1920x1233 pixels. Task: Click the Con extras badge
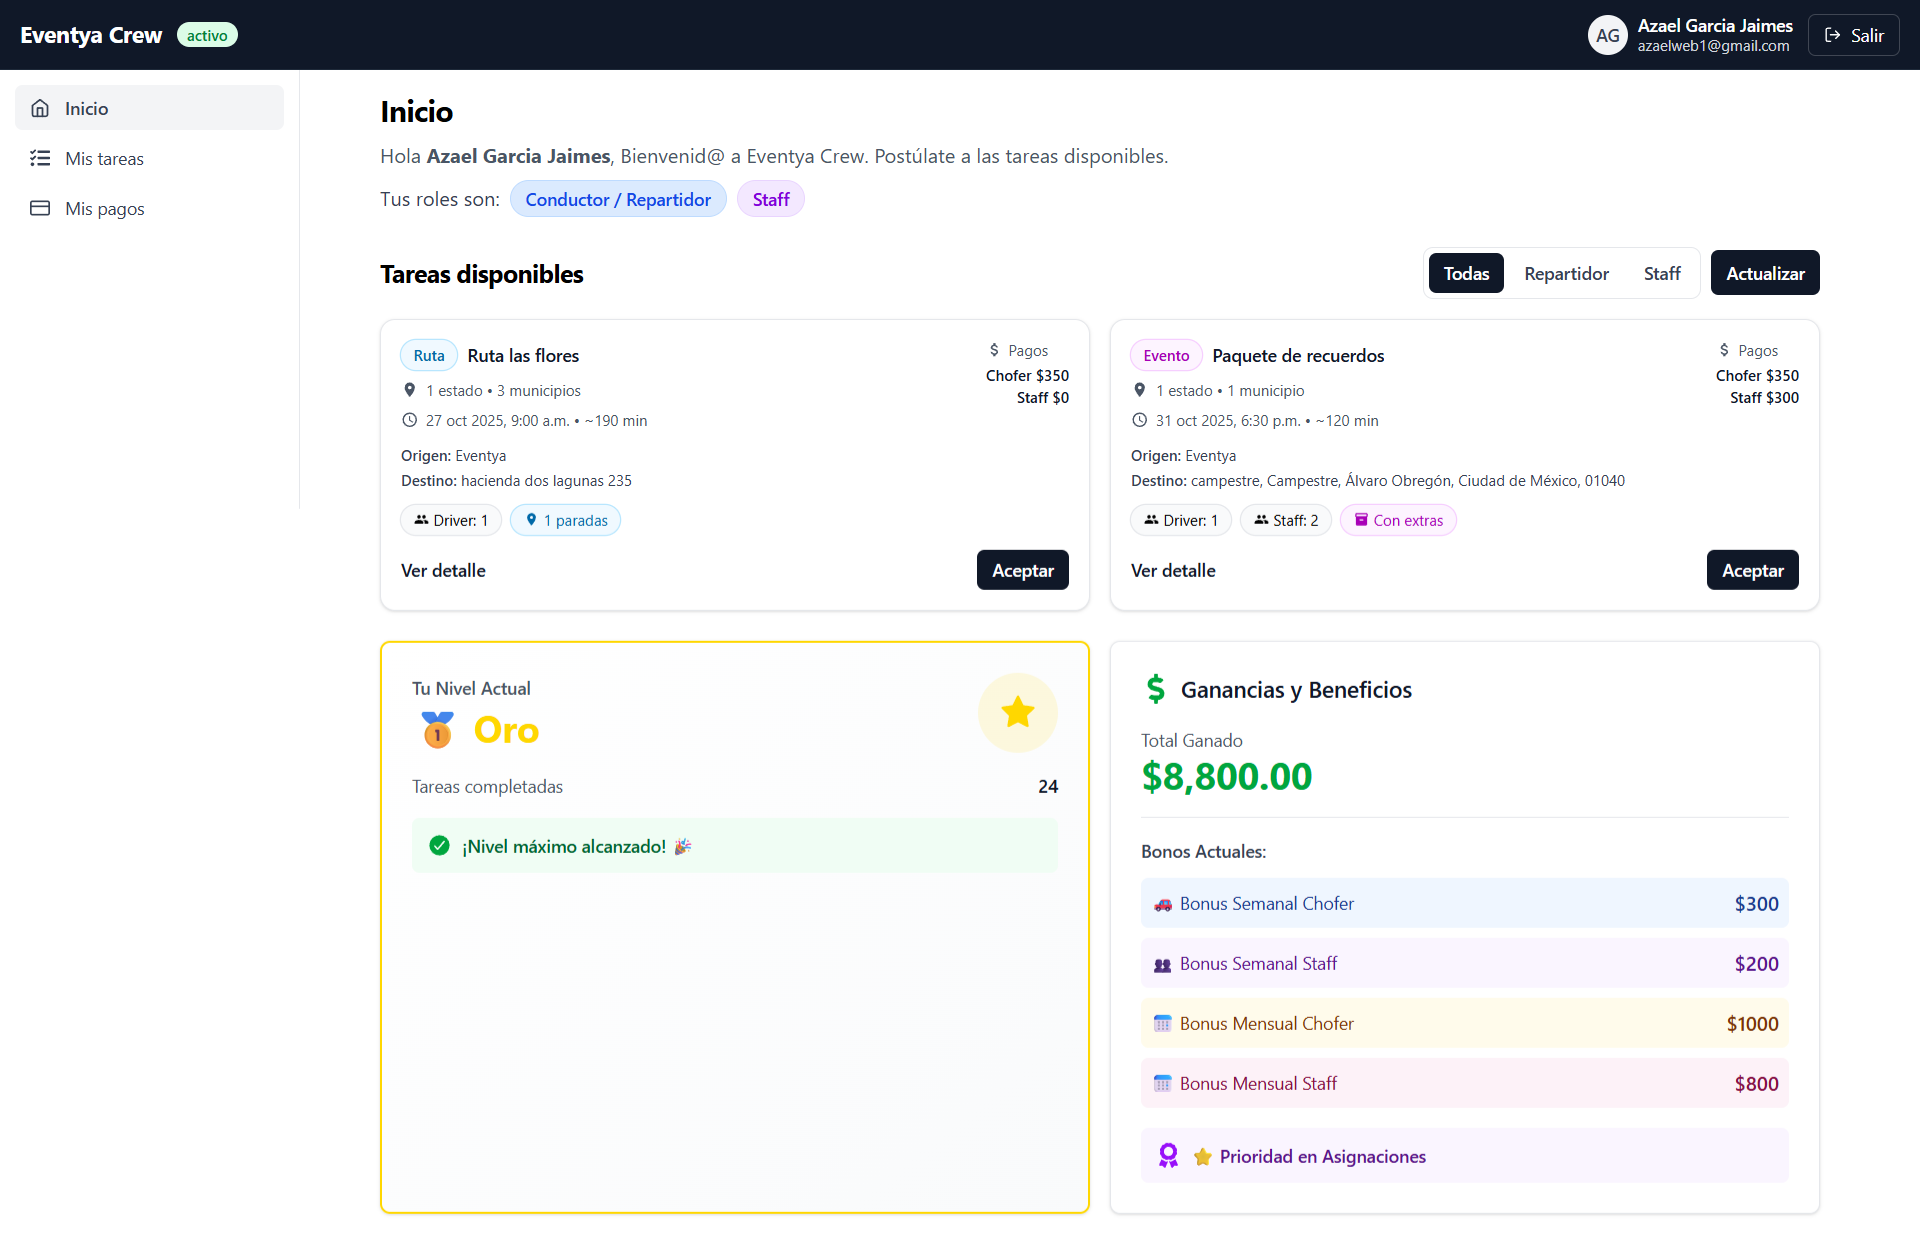[x=1398, y=520]
